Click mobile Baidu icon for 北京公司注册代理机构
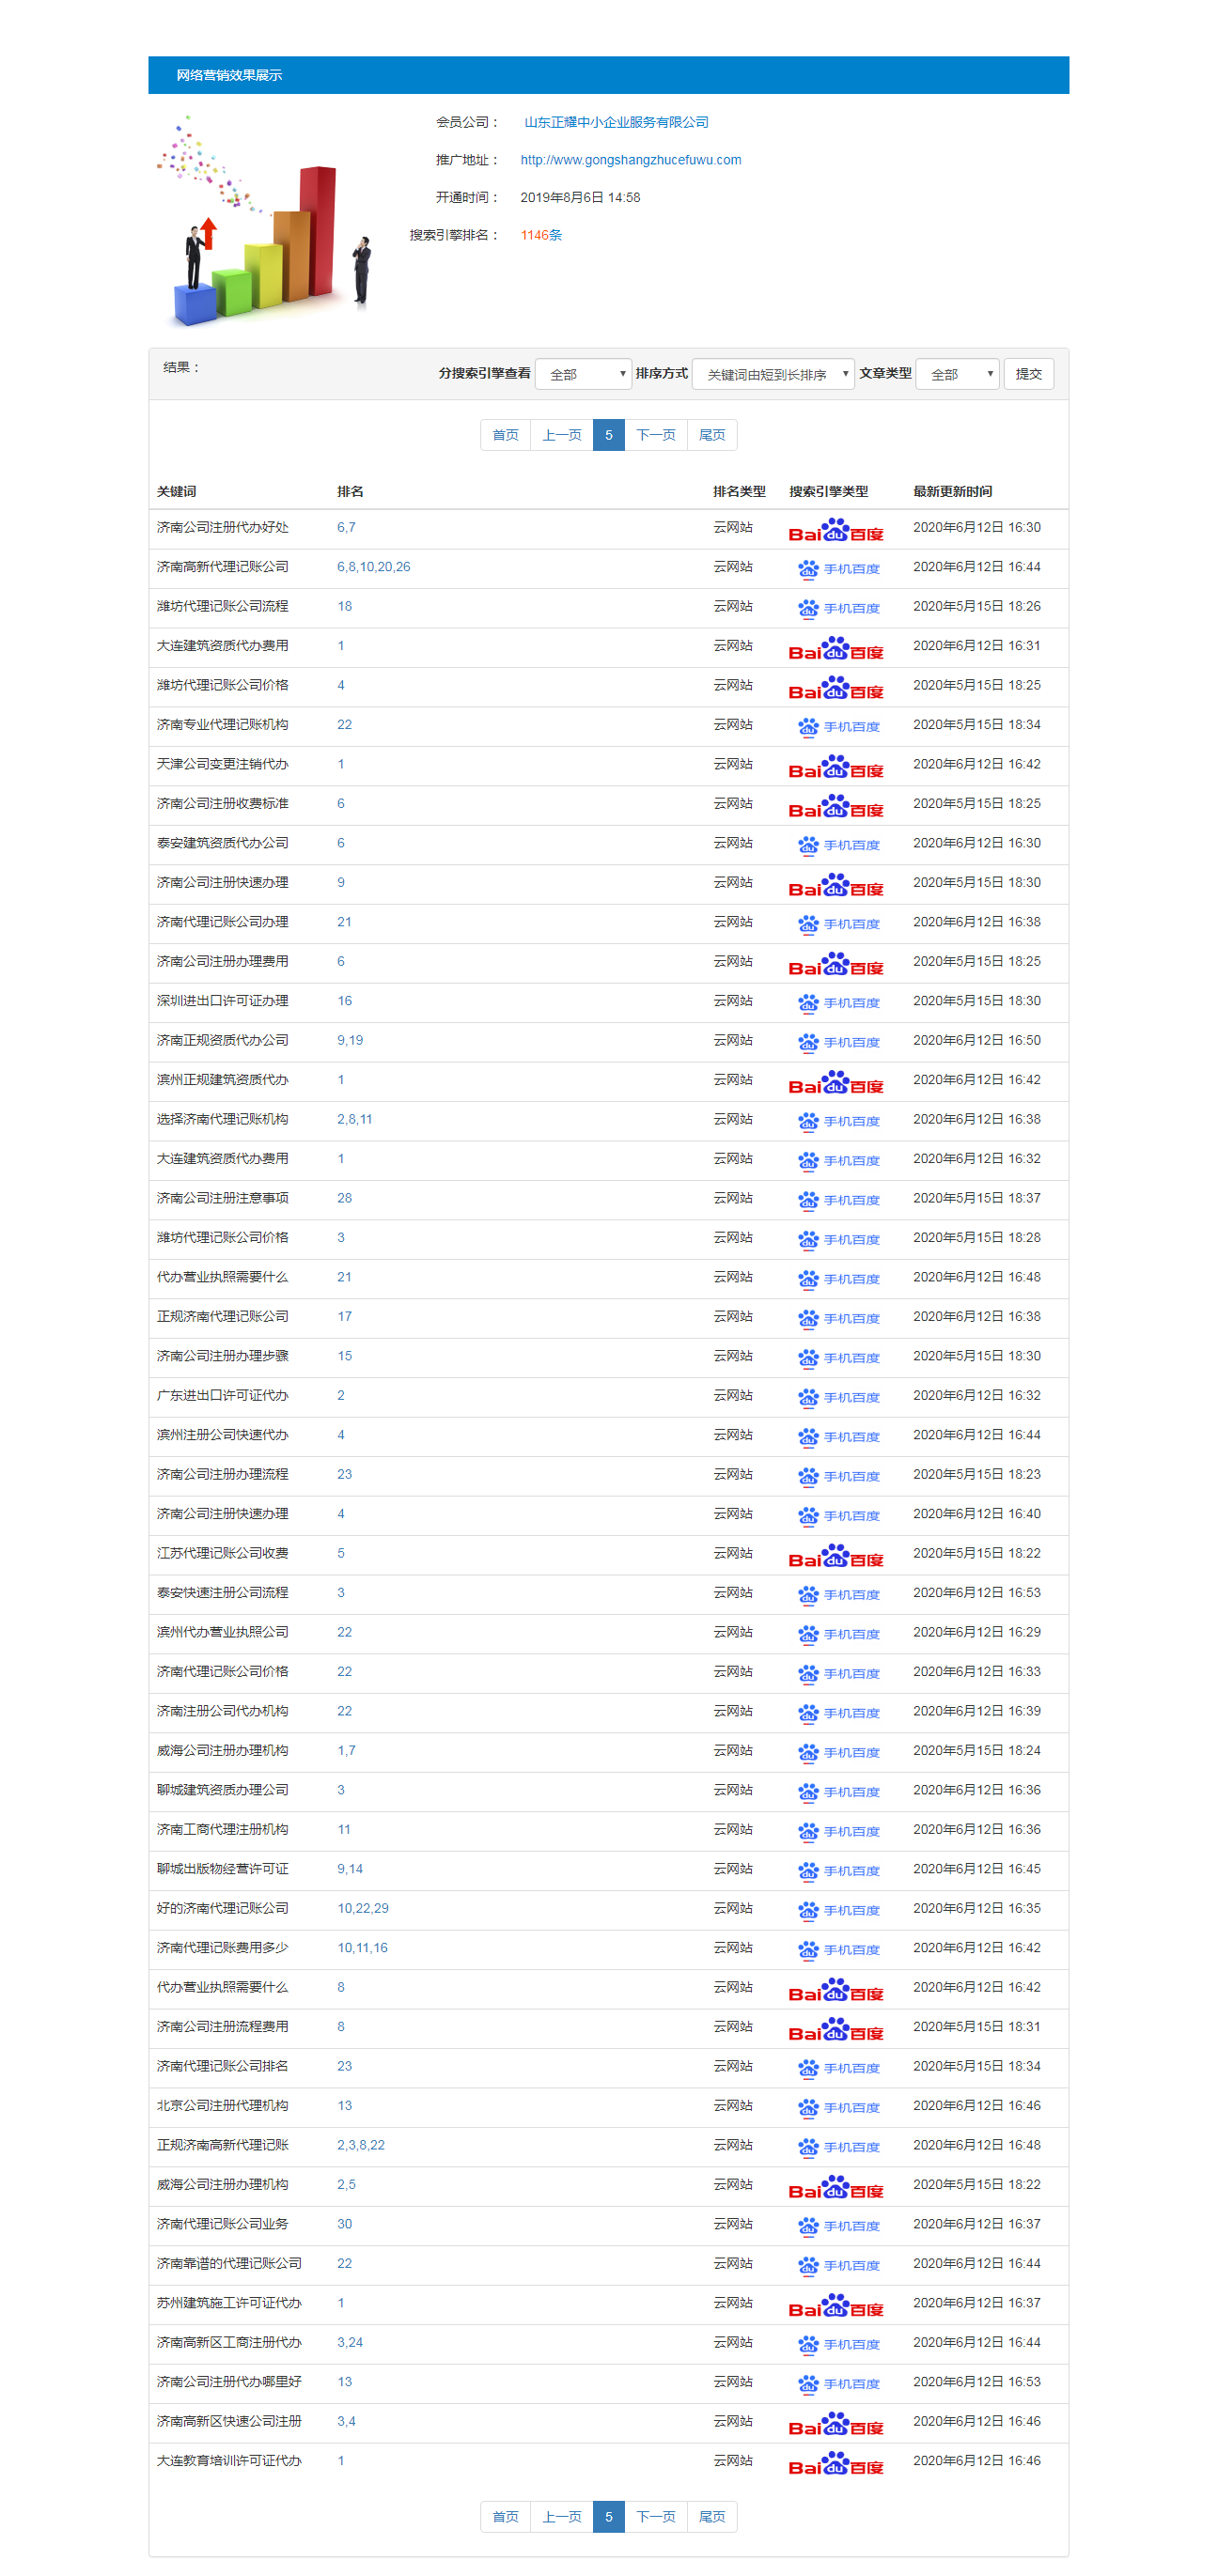This screenshot has height=2576, width=1218. click(838, 2107)
